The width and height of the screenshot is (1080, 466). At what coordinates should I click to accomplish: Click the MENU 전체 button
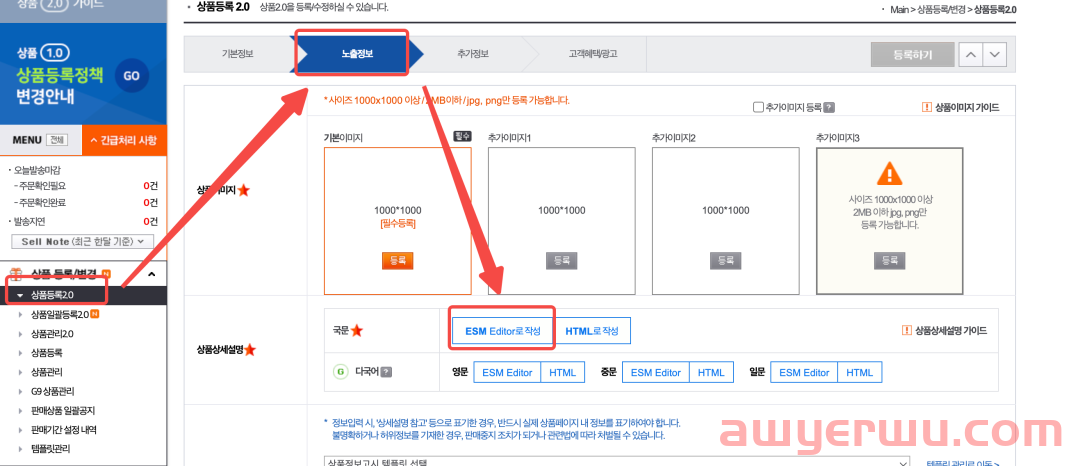pos(56,140)
